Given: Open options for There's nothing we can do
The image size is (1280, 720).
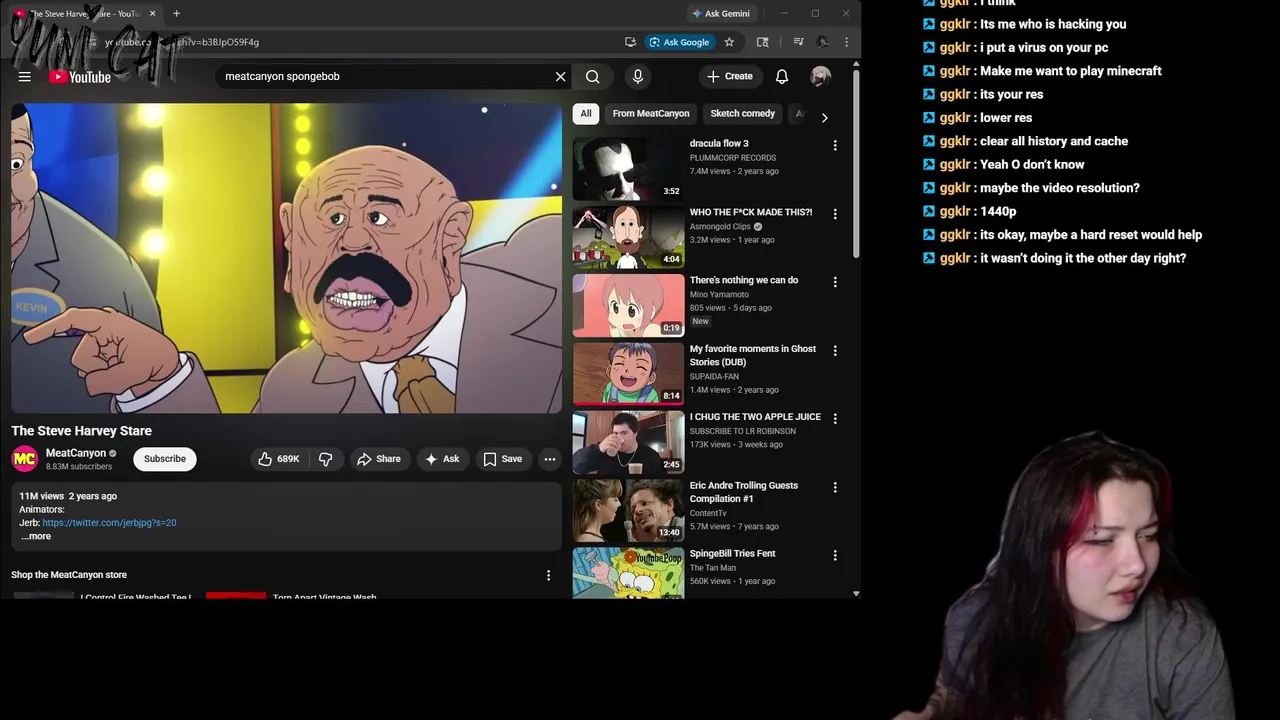Looking at the screenshot, I should click(x=835, y=282).
